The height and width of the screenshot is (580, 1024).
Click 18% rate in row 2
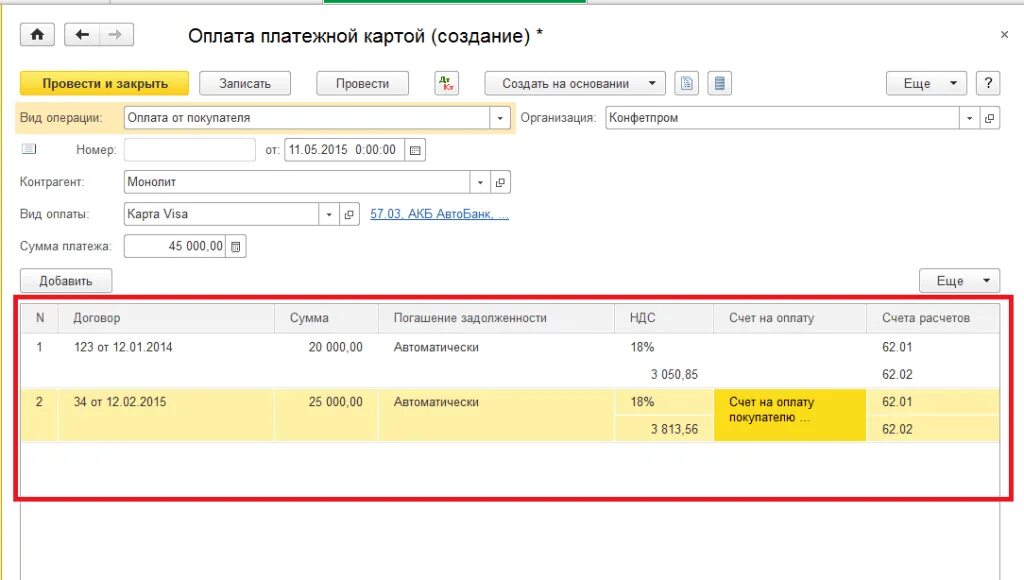tap(642, 402)
